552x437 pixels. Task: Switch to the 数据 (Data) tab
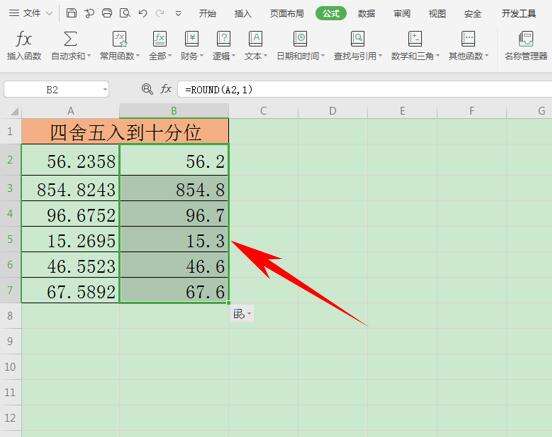[x=366, y=14]
